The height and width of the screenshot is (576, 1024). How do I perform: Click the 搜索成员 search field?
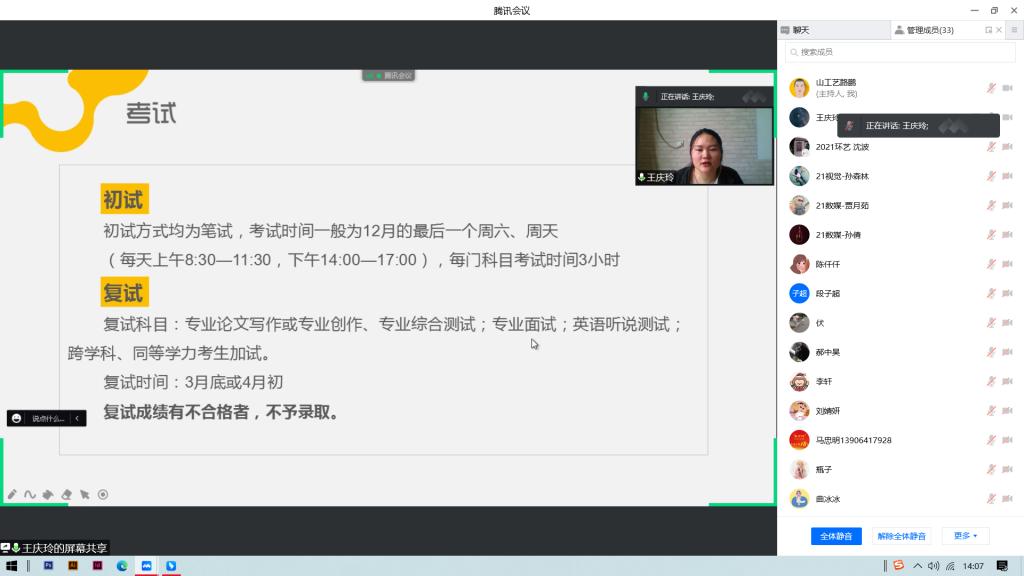(x=900, y=52)
